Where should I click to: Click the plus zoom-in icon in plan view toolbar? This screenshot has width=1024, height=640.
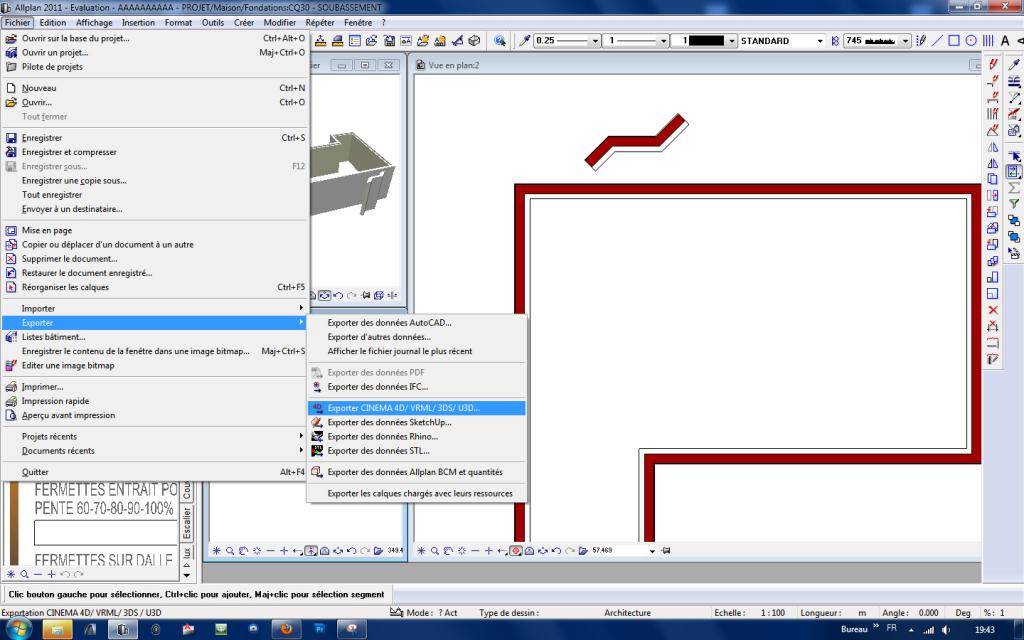coord(488,551)
